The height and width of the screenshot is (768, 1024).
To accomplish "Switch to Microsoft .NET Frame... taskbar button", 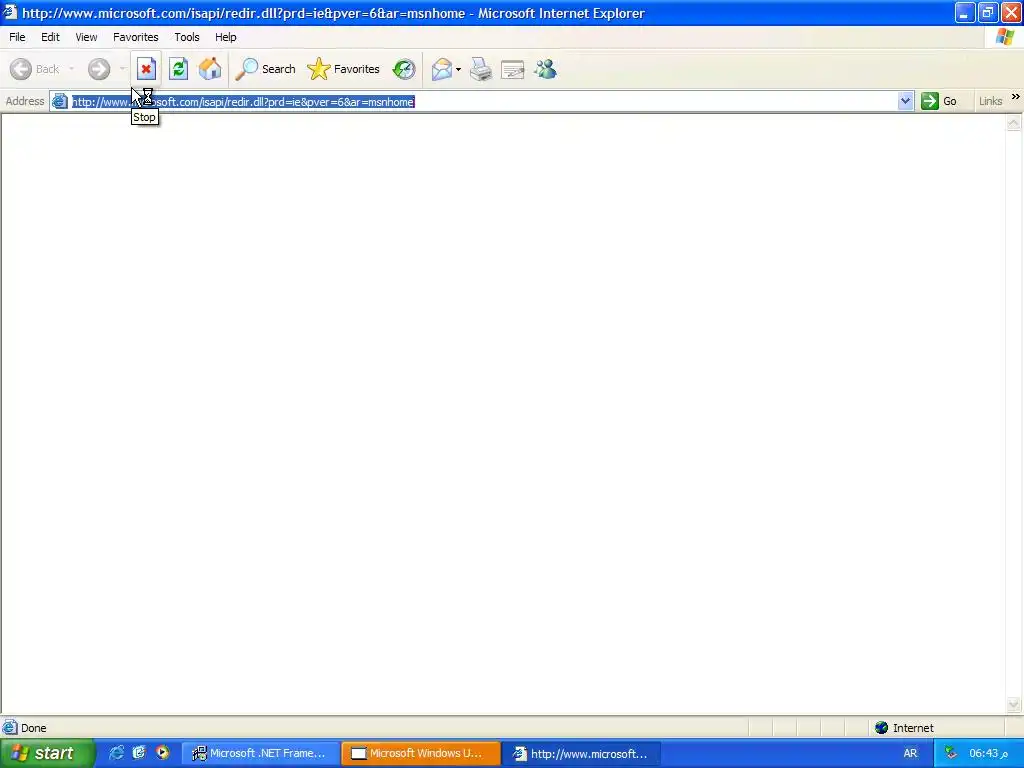I will [x=261, y=754].
